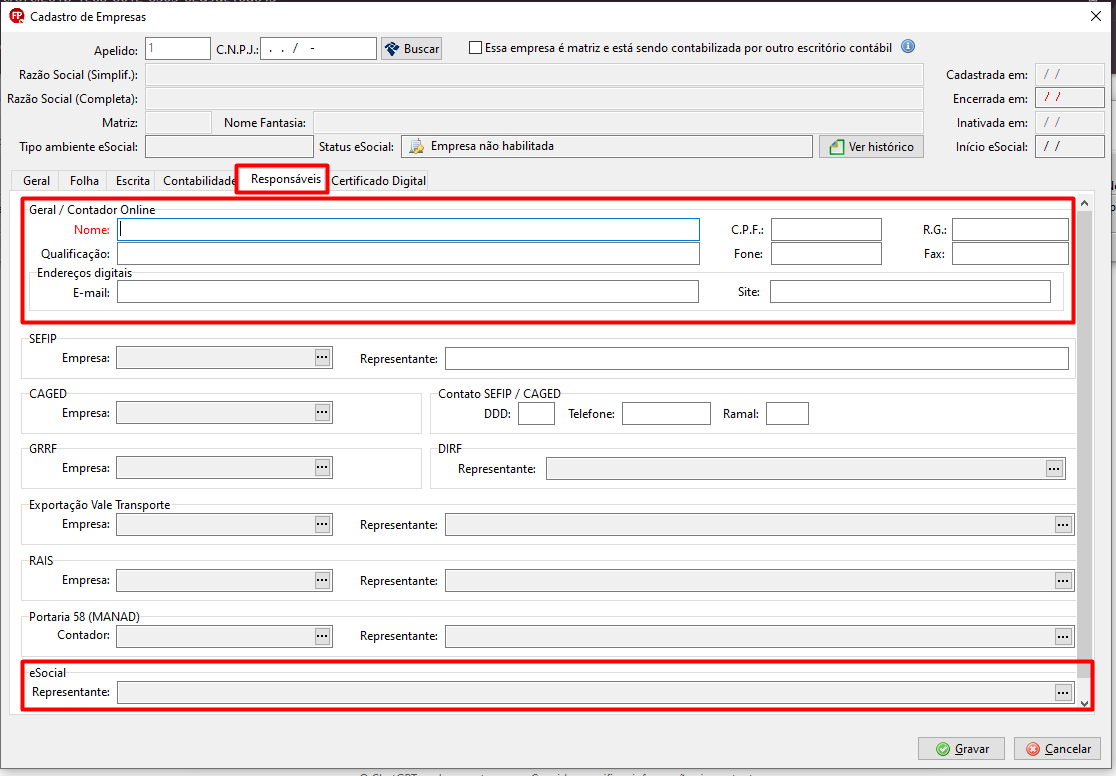The width and height of the screenshot is (1116, 776).
Task: Click the info icon beside the matriz checkbox
Action: tap(907, 47)
